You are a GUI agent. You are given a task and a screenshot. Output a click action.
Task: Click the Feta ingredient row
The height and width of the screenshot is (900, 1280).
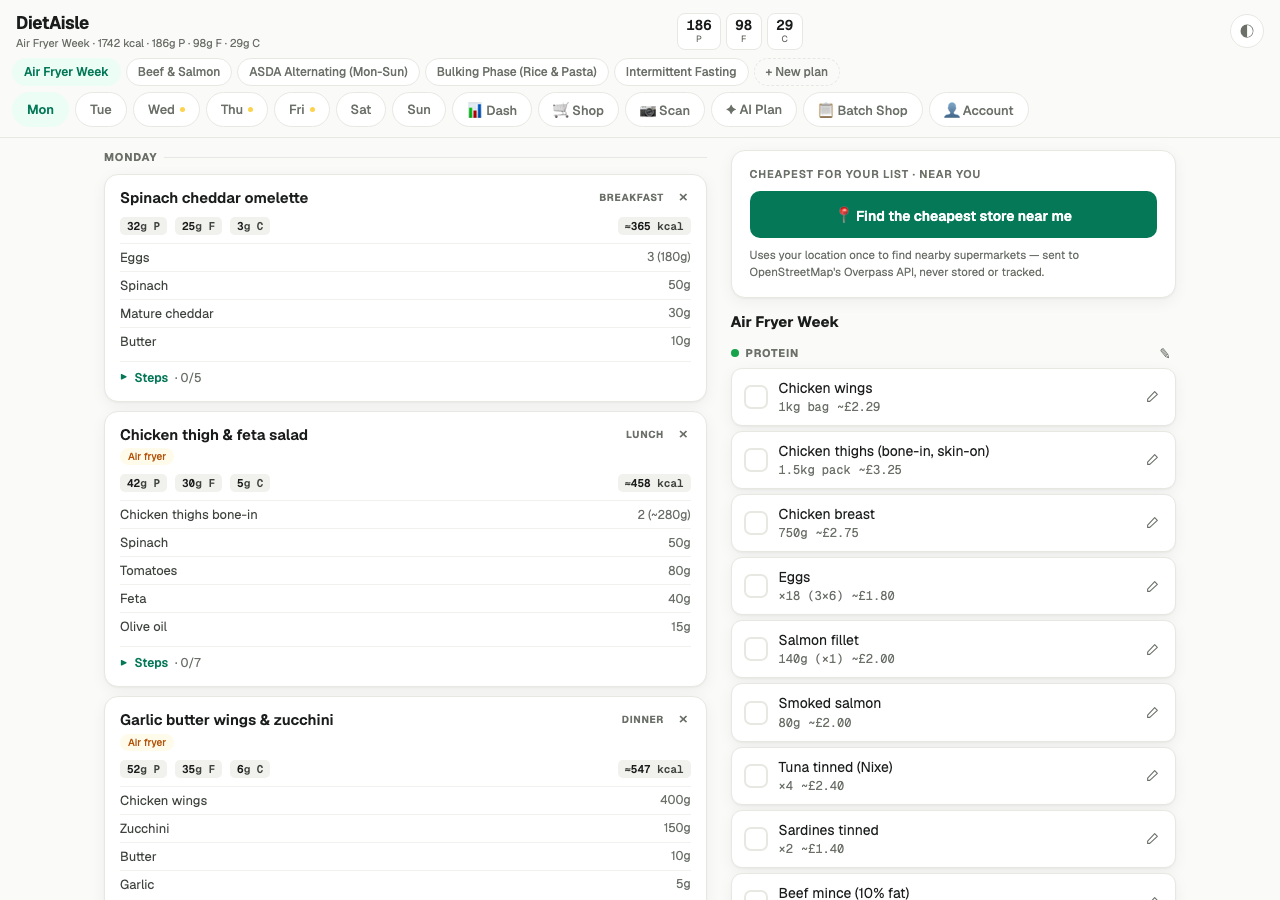(x=405, y=598)
